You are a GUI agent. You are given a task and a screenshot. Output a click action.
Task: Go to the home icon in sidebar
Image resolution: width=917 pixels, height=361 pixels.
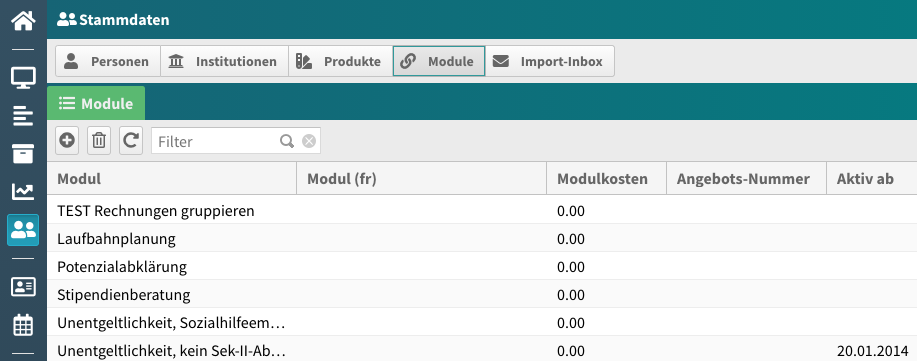coord(23,21)
